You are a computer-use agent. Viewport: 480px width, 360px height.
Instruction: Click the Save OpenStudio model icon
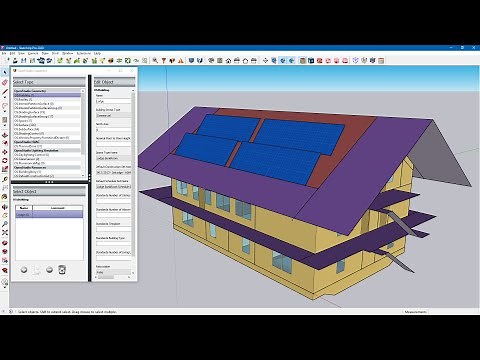click(24, 60)
